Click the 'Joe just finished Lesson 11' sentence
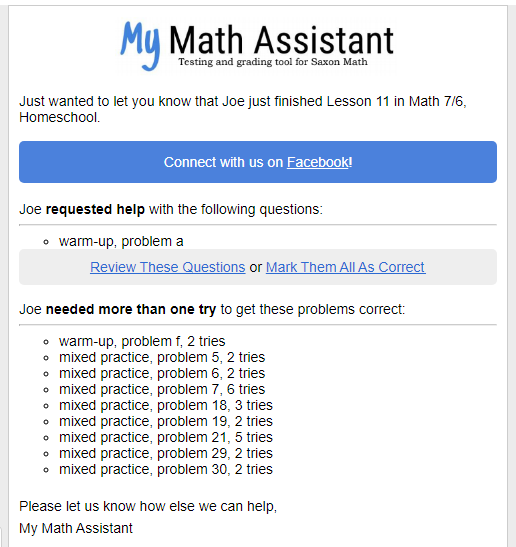The width and height of the screenshot is (516, 547). [x=242, y=109]
